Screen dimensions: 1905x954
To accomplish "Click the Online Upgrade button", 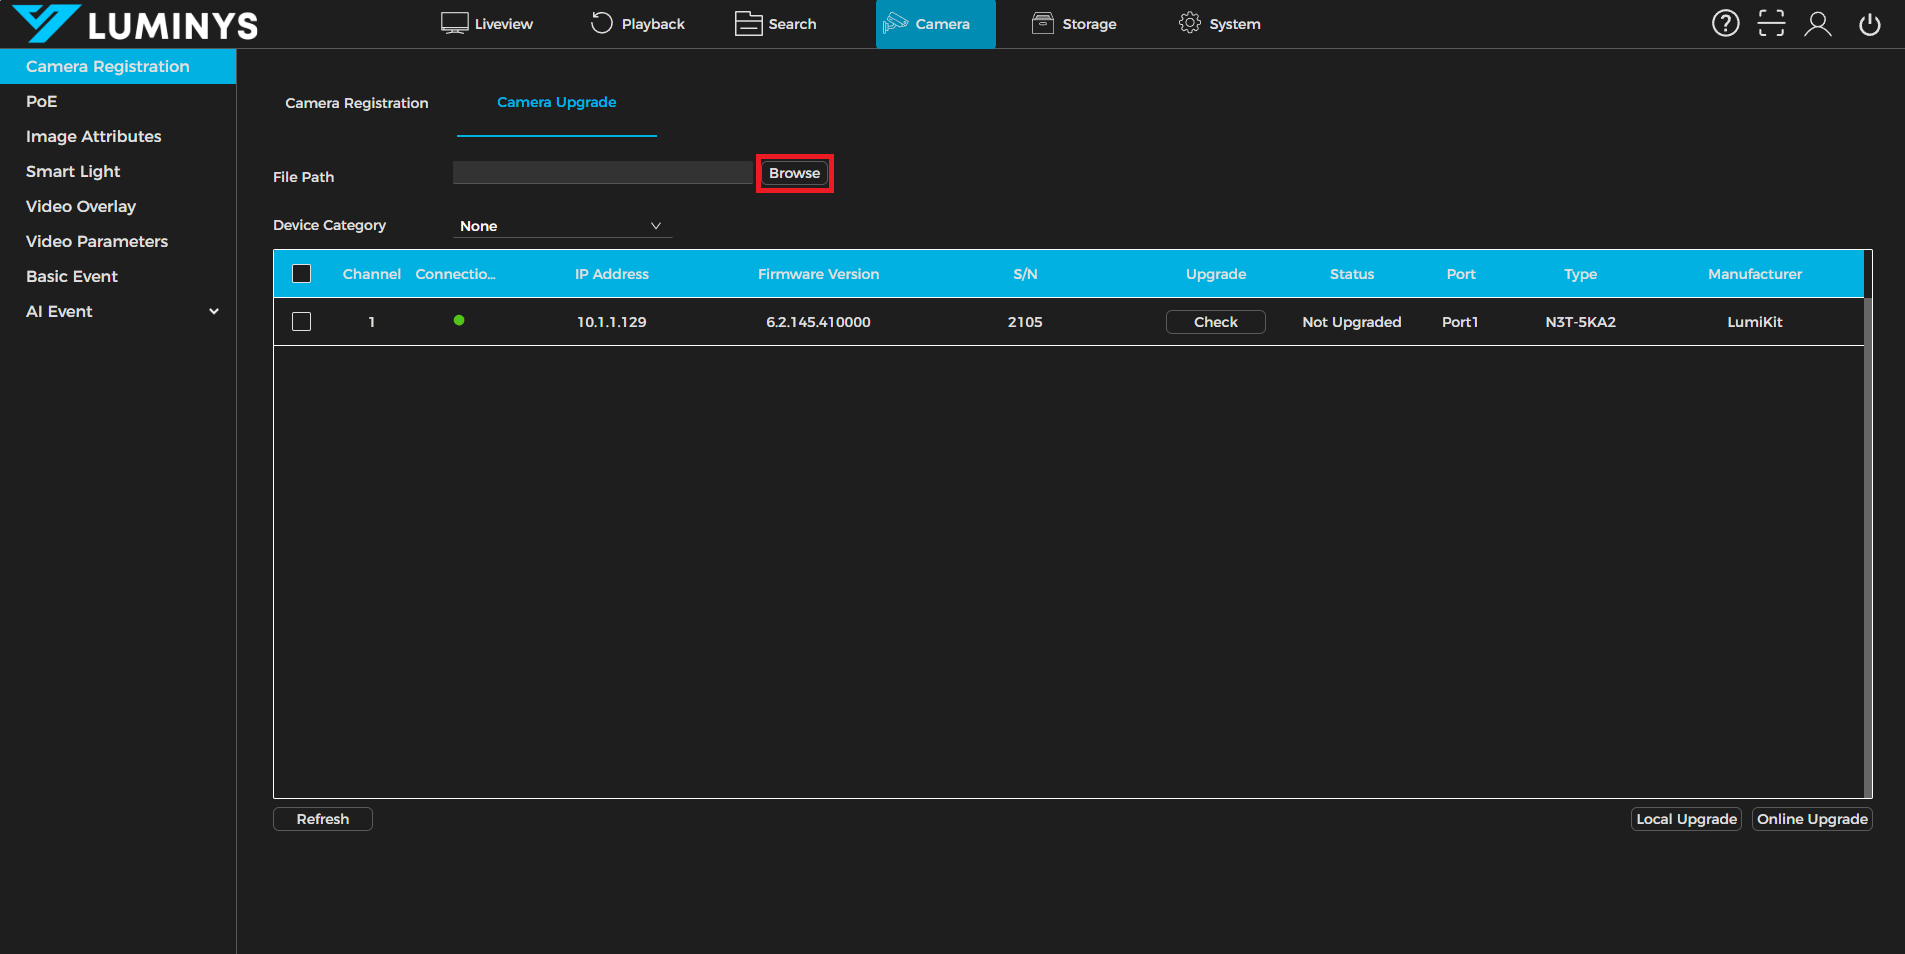I will (x=1811, y=819).
